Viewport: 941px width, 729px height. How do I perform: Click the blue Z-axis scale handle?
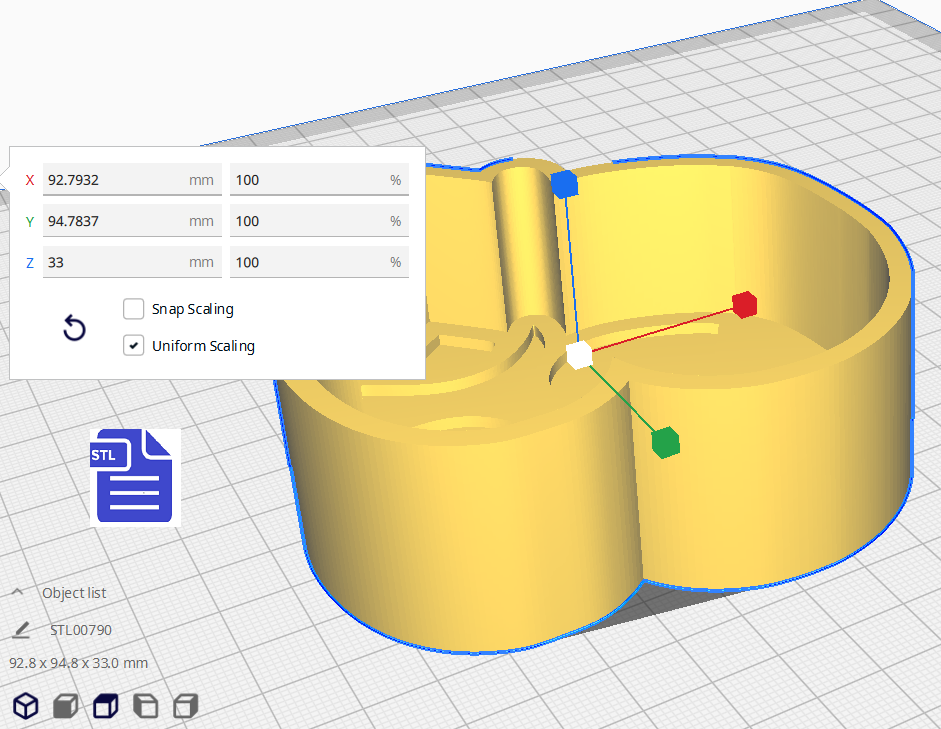point(565,185)
